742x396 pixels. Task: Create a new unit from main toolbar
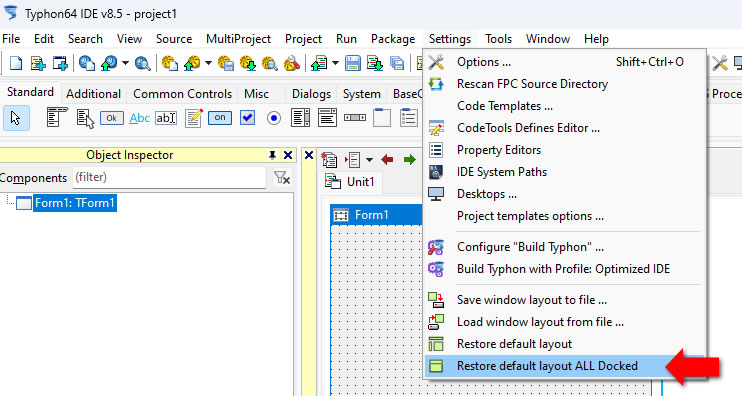(x=38, y=62)
